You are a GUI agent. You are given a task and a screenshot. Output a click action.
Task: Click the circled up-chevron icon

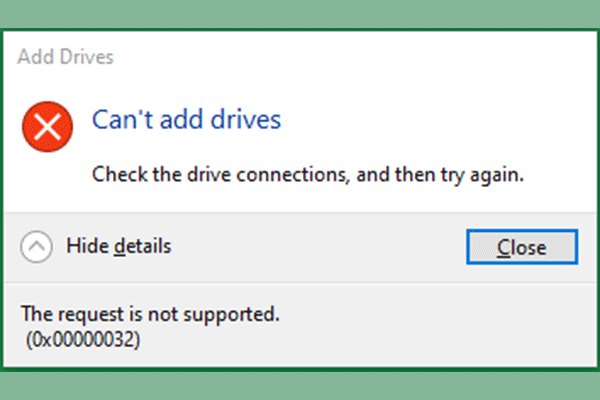pos(36,246)
